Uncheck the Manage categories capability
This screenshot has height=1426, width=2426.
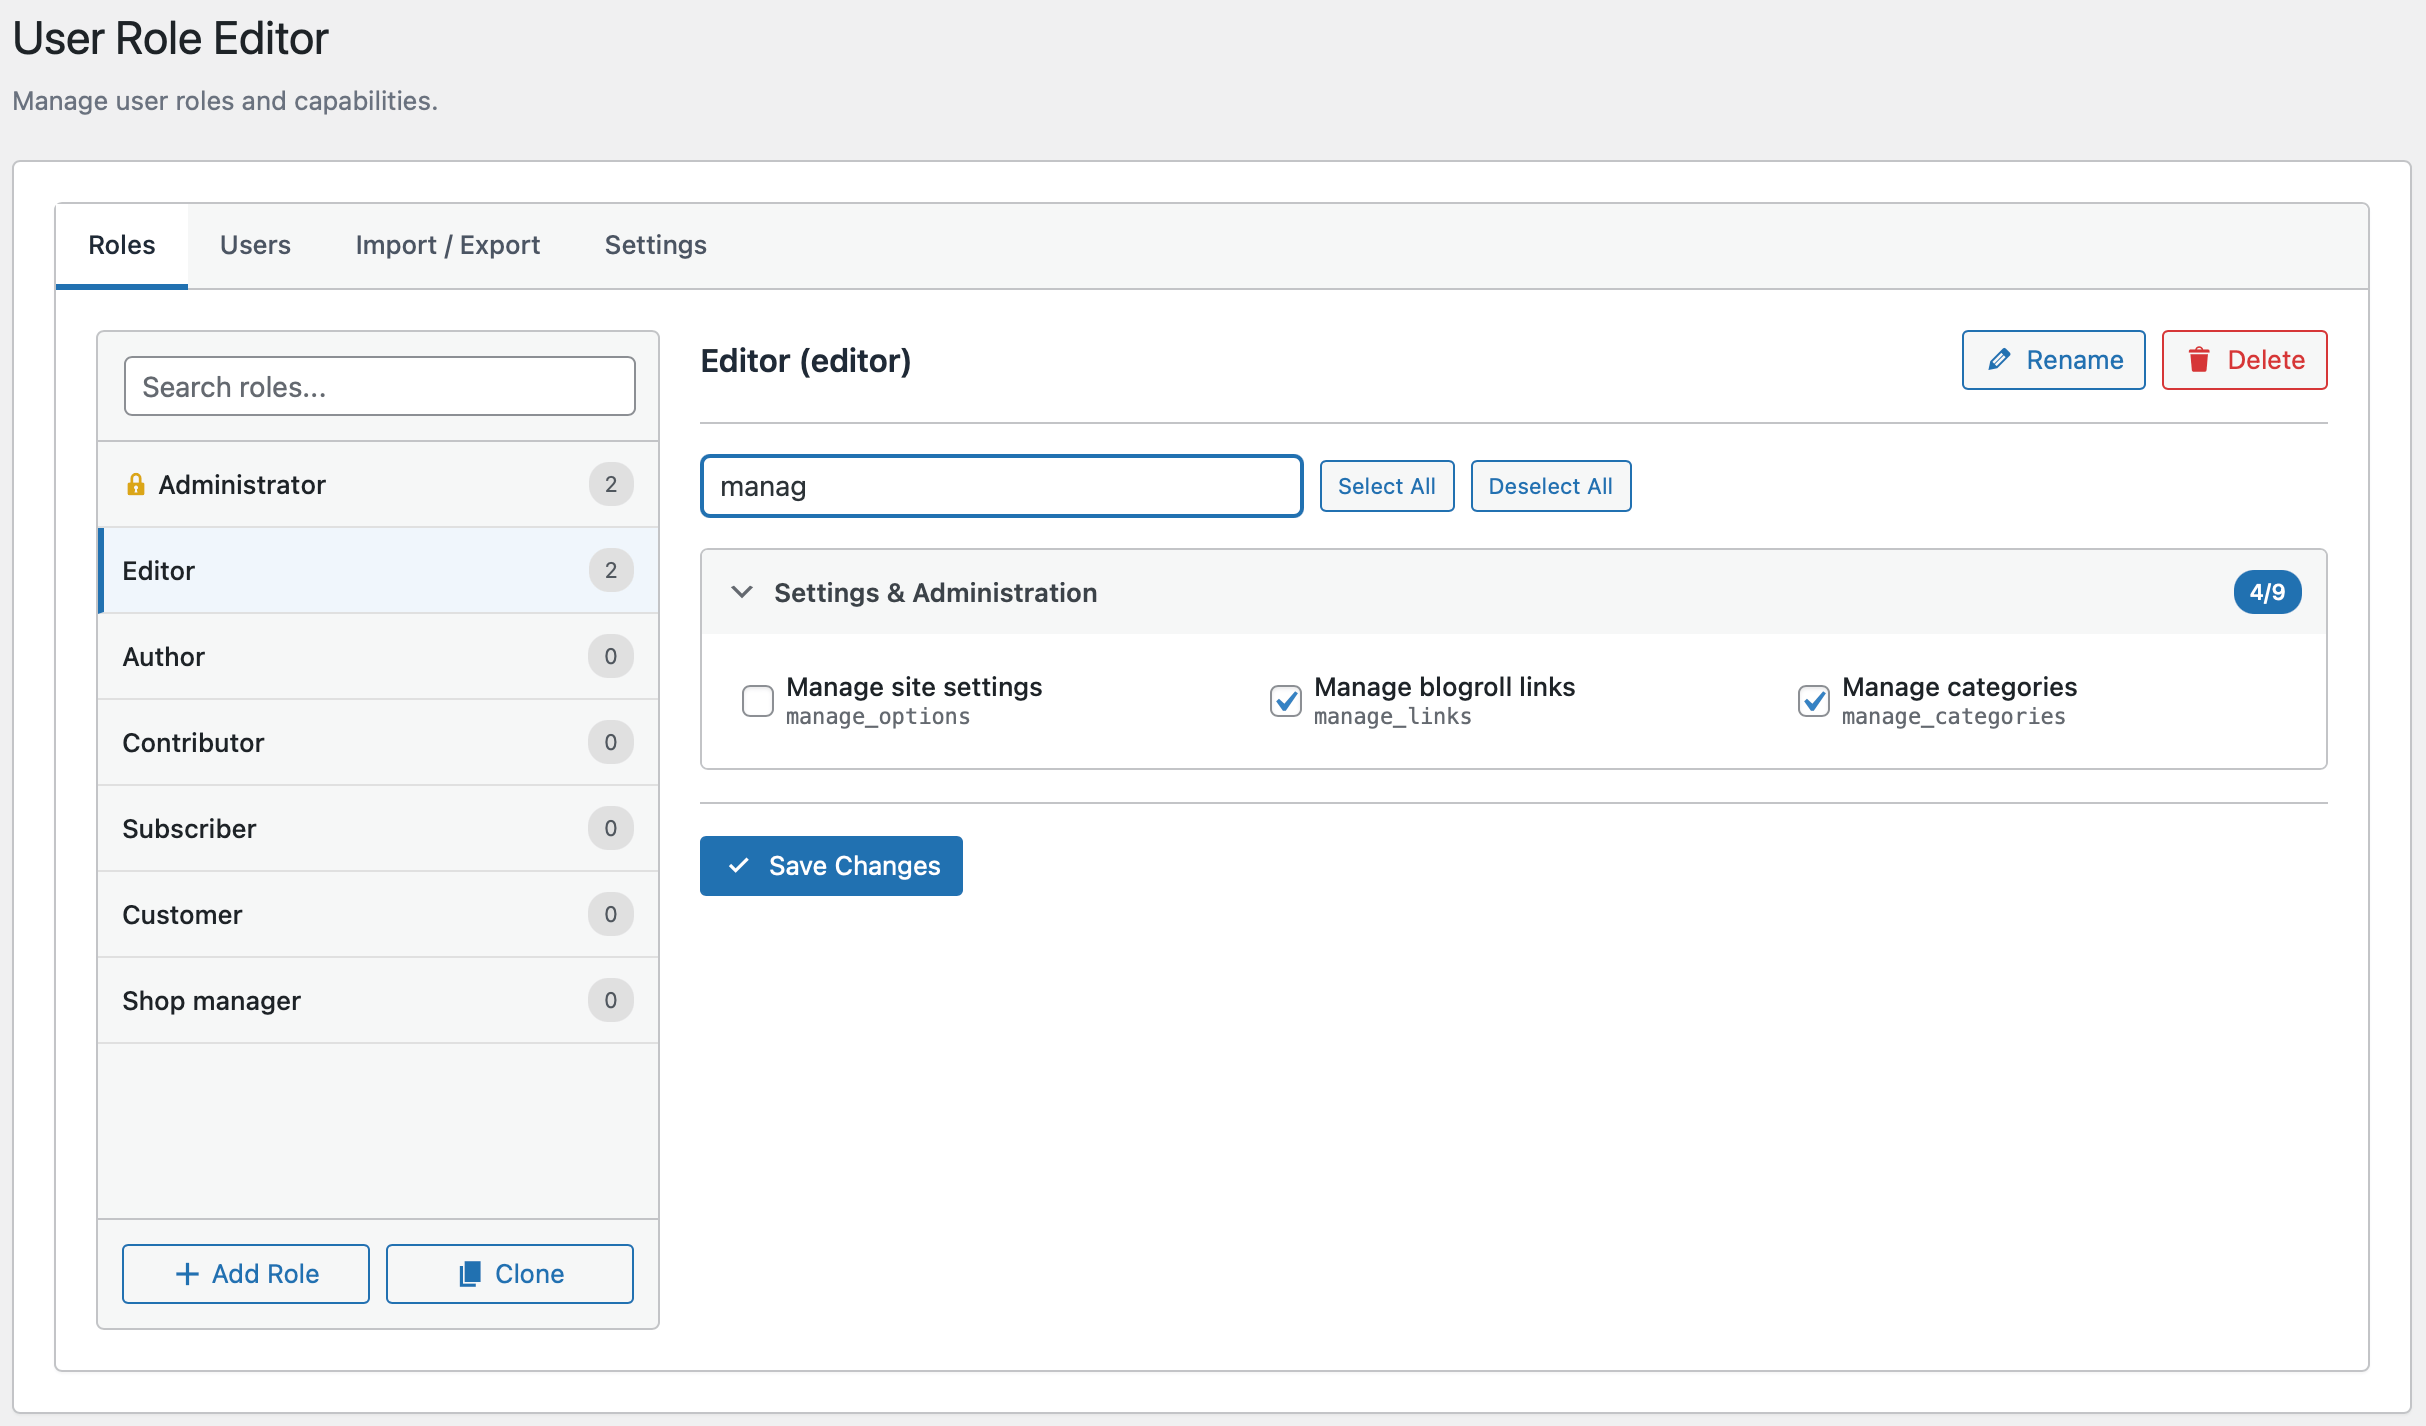pos(1814,701)
